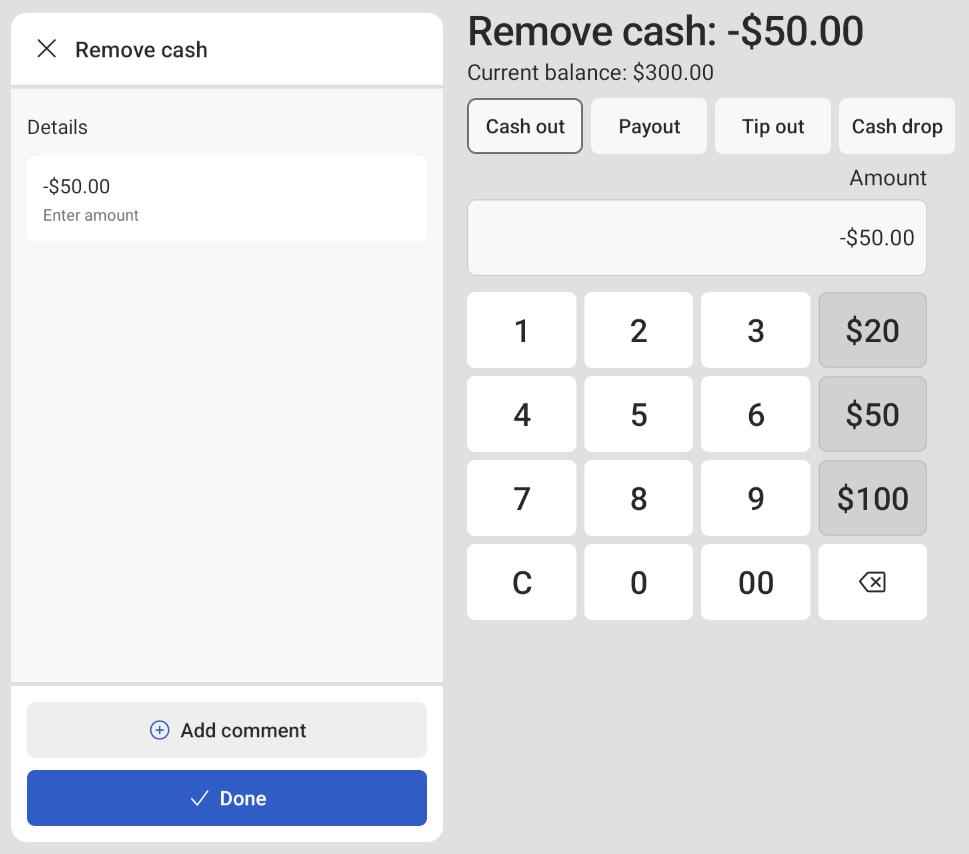This screenshot has height=854, width=969.
Task: Select the $20 quick amount button
Action: [x=873, y=331]
